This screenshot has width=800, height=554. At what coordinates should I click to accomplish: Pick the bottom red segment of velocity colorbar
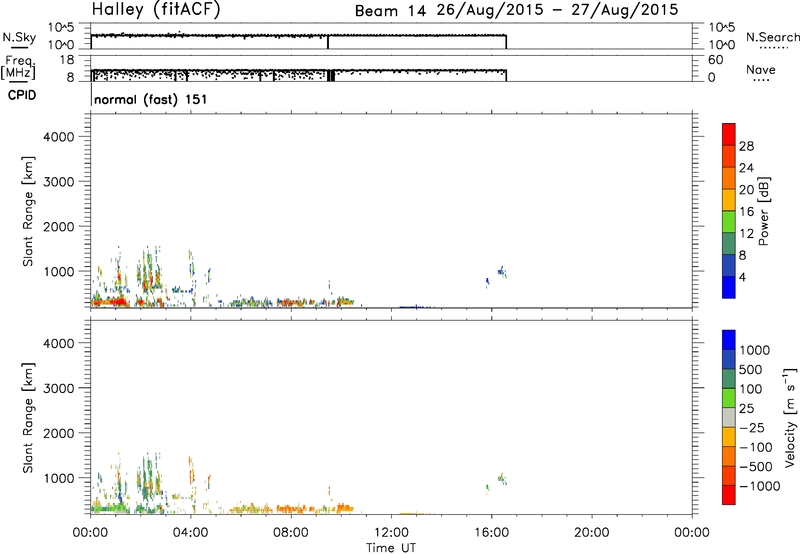point(729,495)
